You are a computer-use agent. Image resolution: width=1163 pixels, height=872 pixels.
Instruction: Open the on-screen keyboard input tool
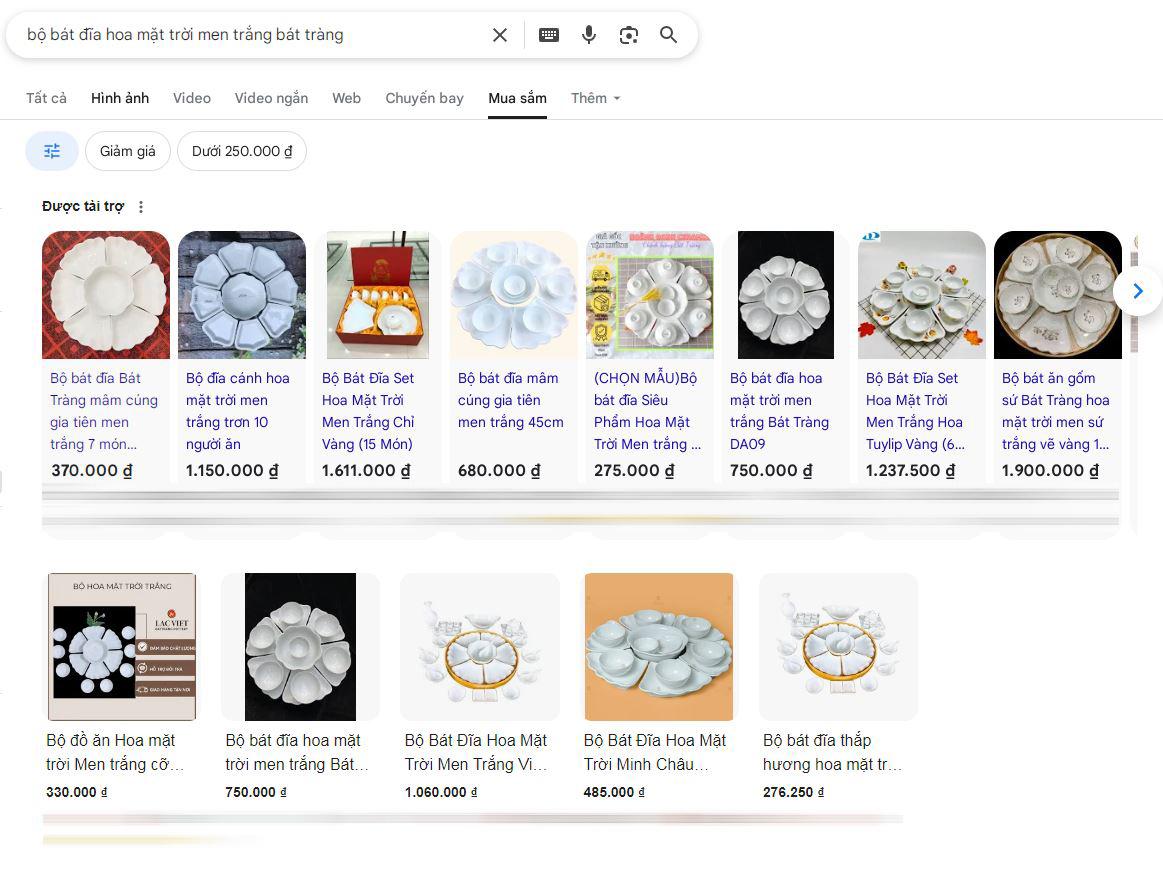coord(549,35)
